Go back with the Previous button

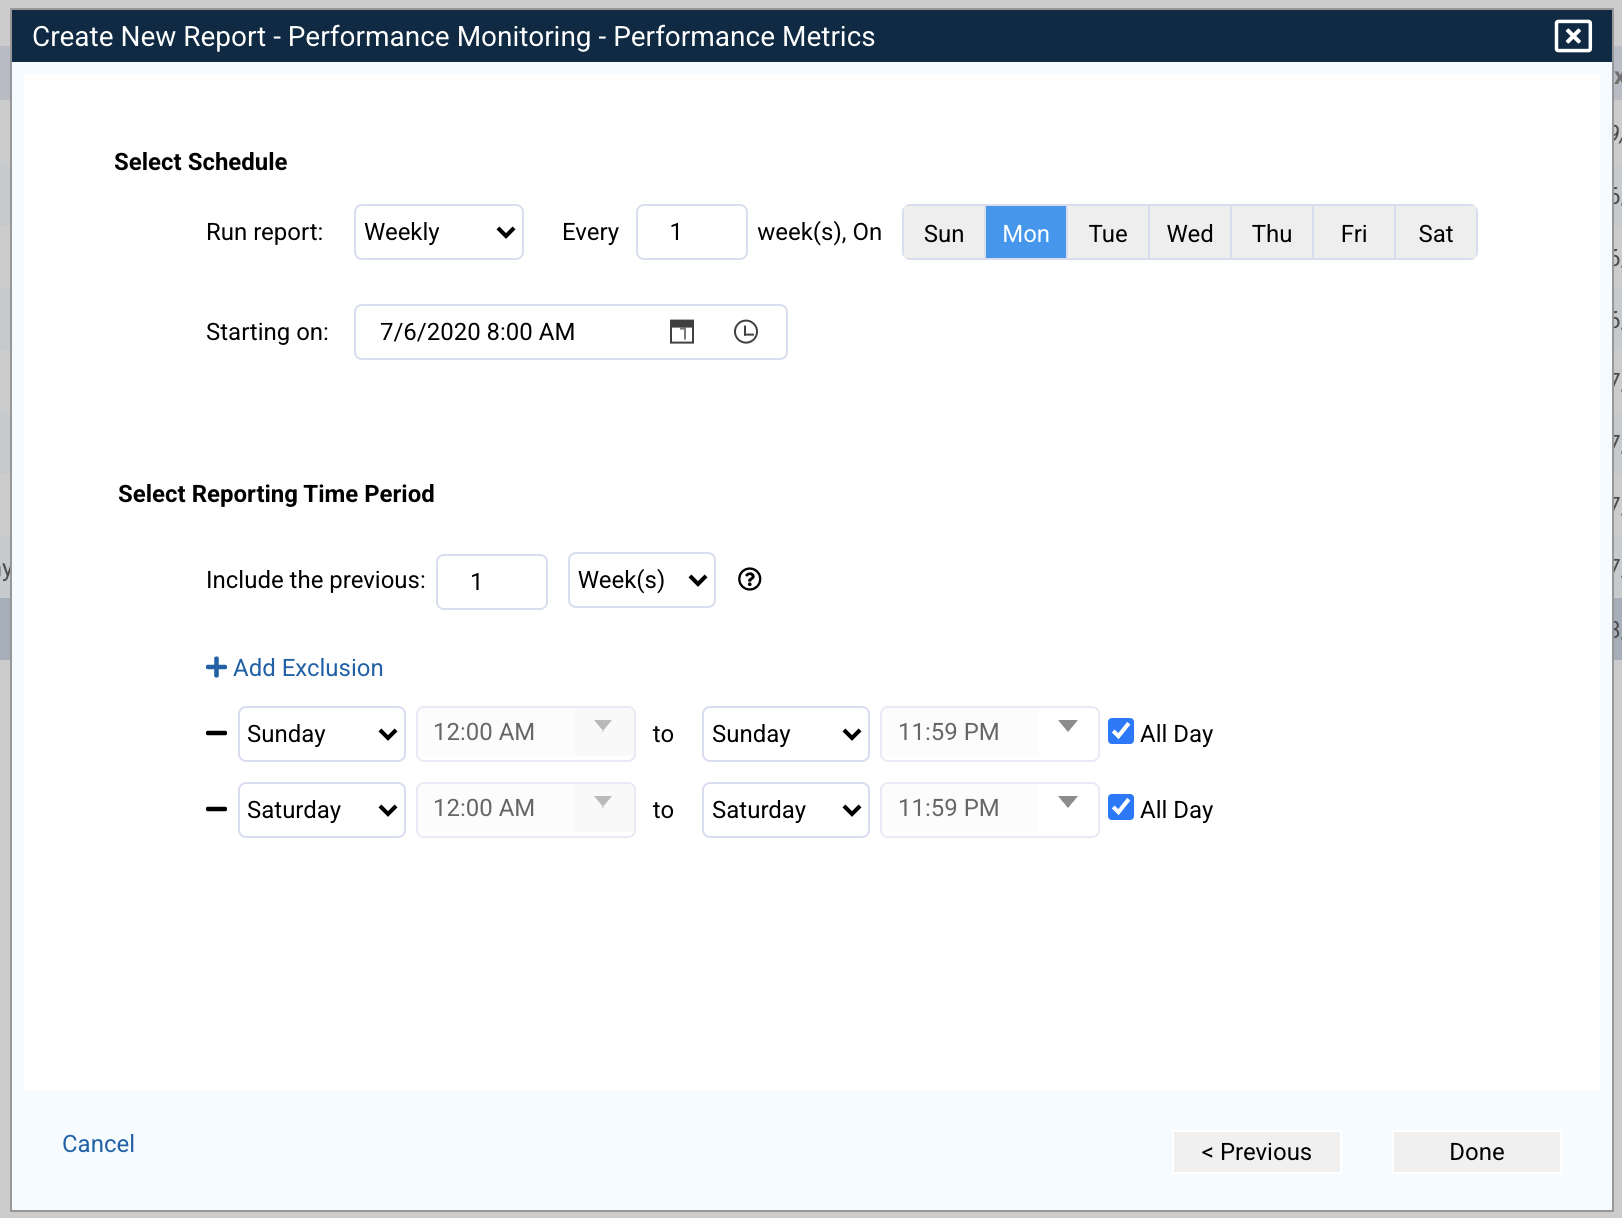coord(1257,1152)
